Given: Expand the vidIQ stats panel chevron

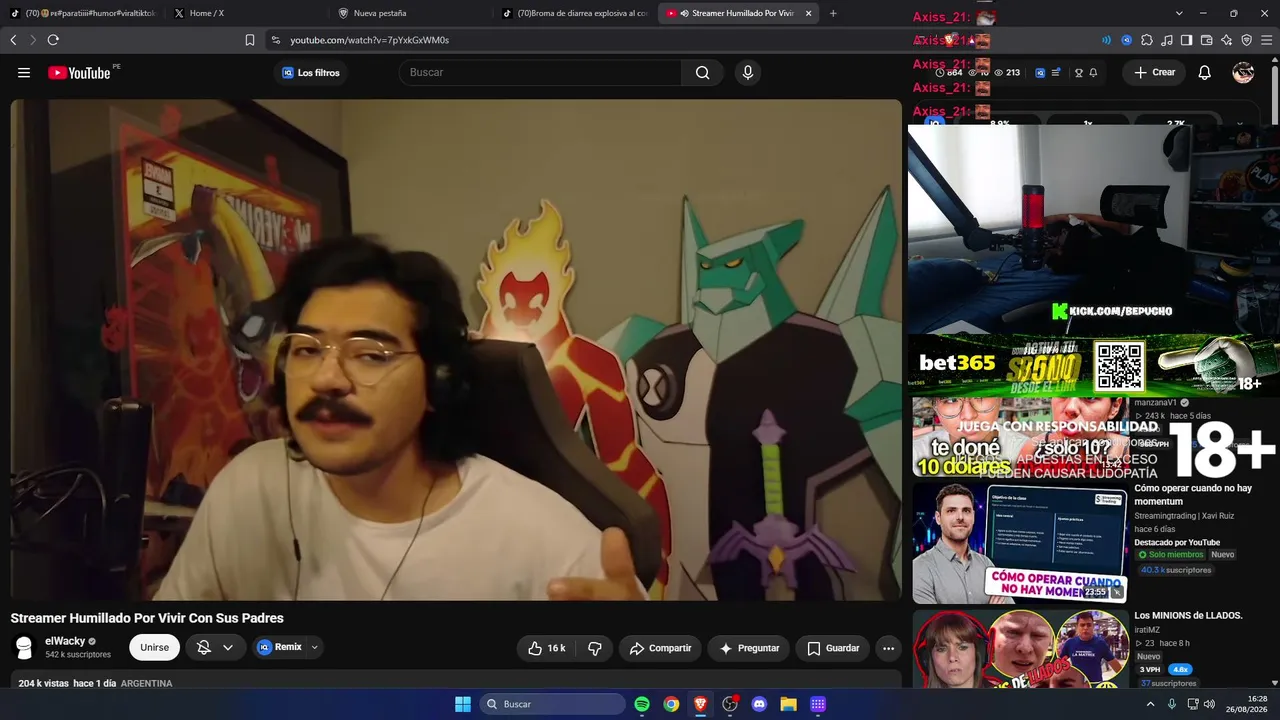Looking at the screenshot, I should tap(1240, 124).
